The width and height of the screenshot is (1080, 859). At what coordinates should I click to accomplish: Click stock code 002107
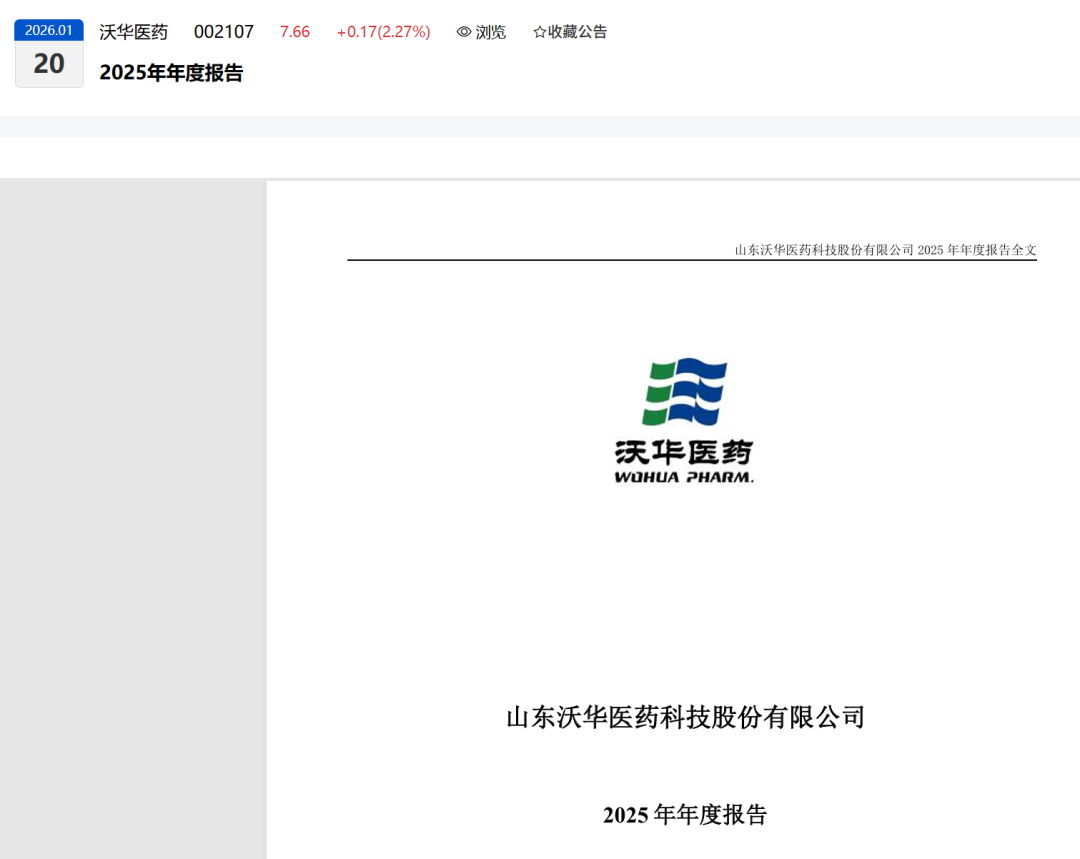[224, 32]
